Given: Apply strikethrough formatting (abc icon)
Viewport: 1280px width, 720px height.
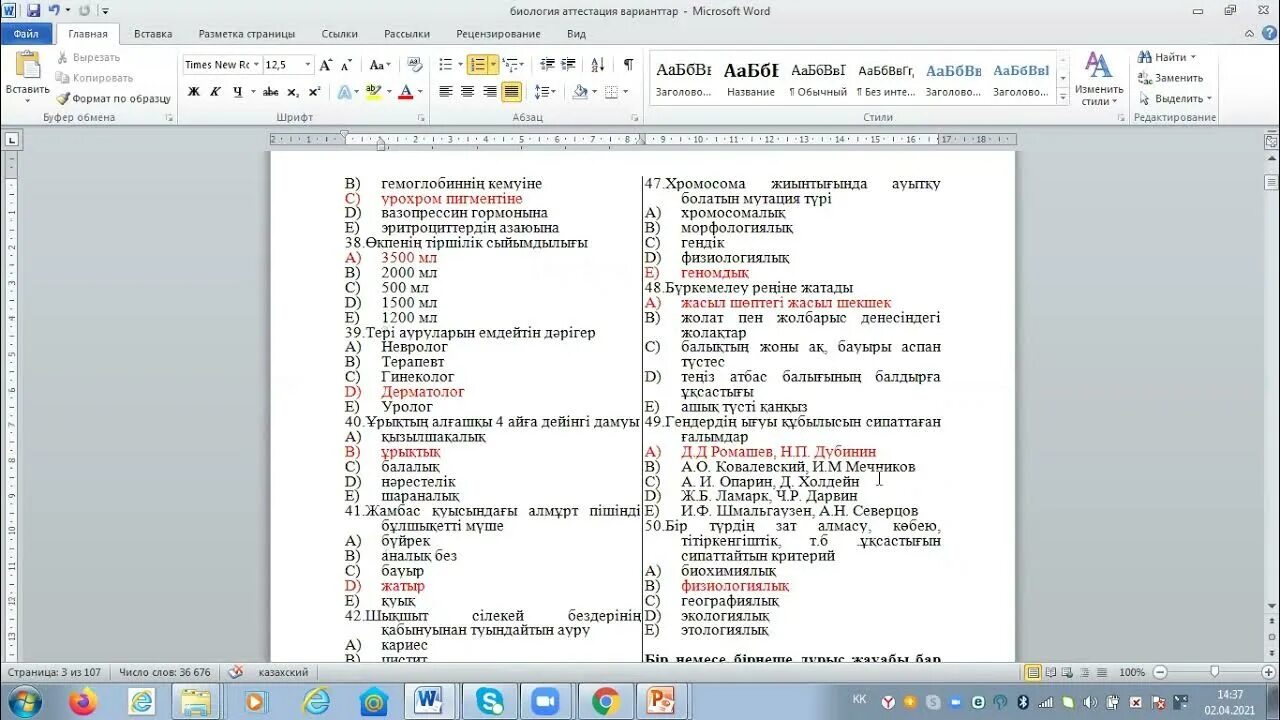Looking at the screenshot, I should 271,92.
